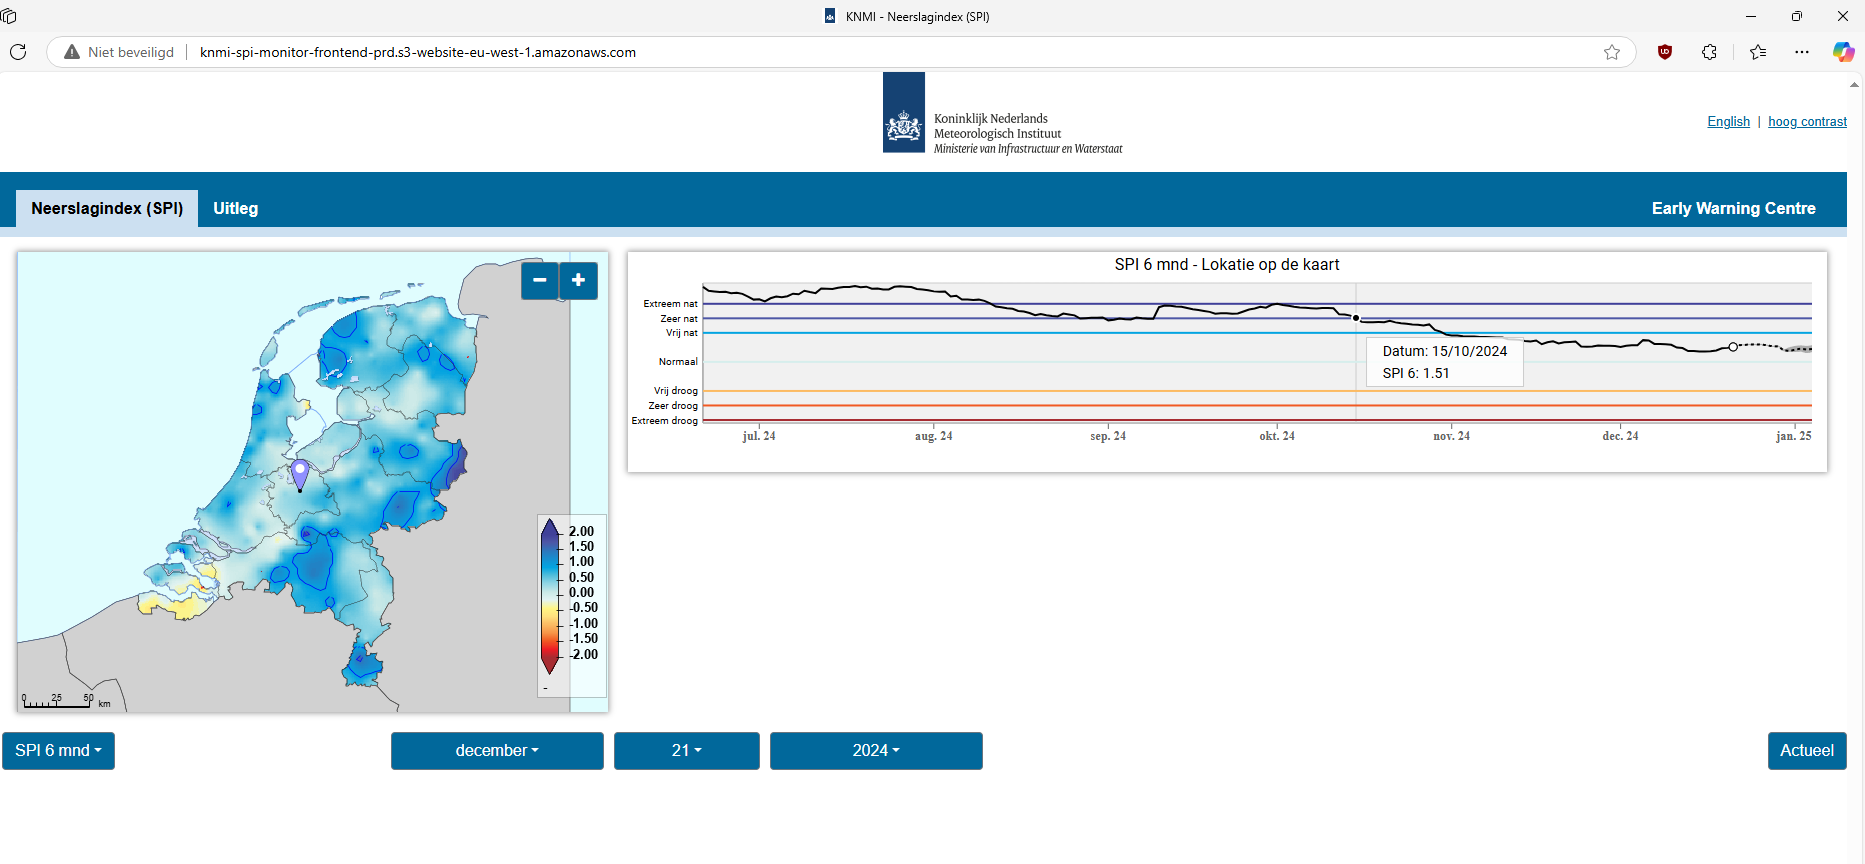This screenshot has height=864, width=1865.
Task: Open the 2024 year dropdown
Action: tap(876, 751)
